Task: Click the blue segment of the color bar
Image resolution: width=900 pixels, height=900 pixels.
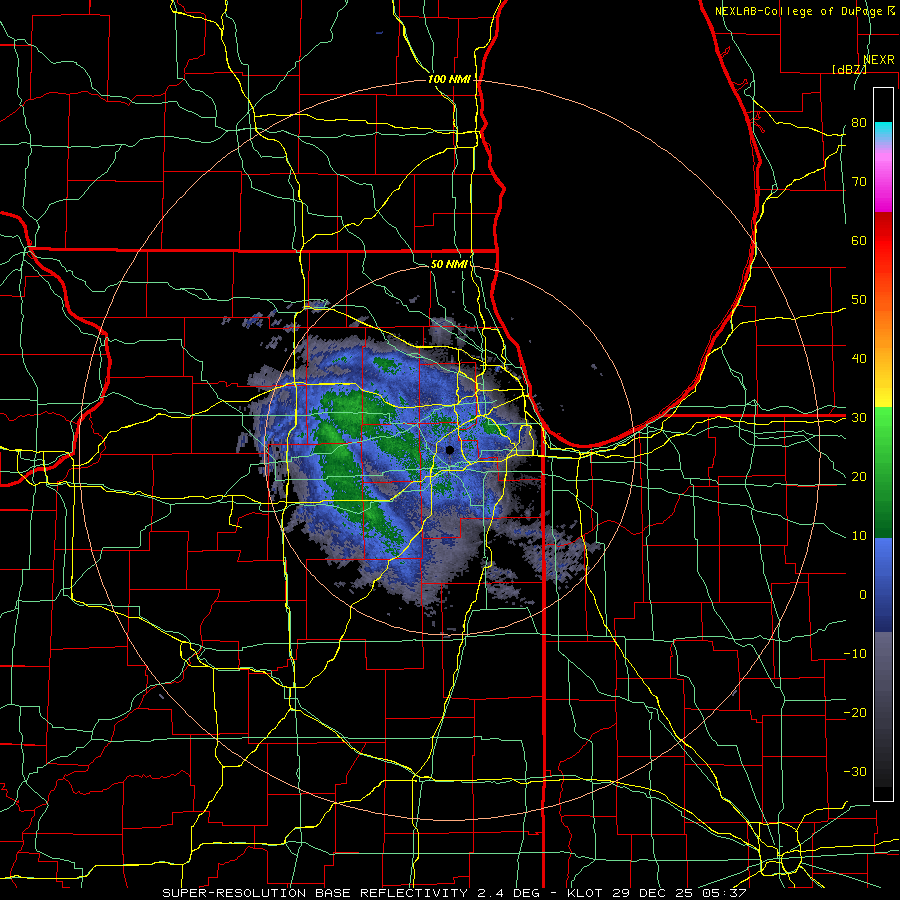Action: (883, 584)
